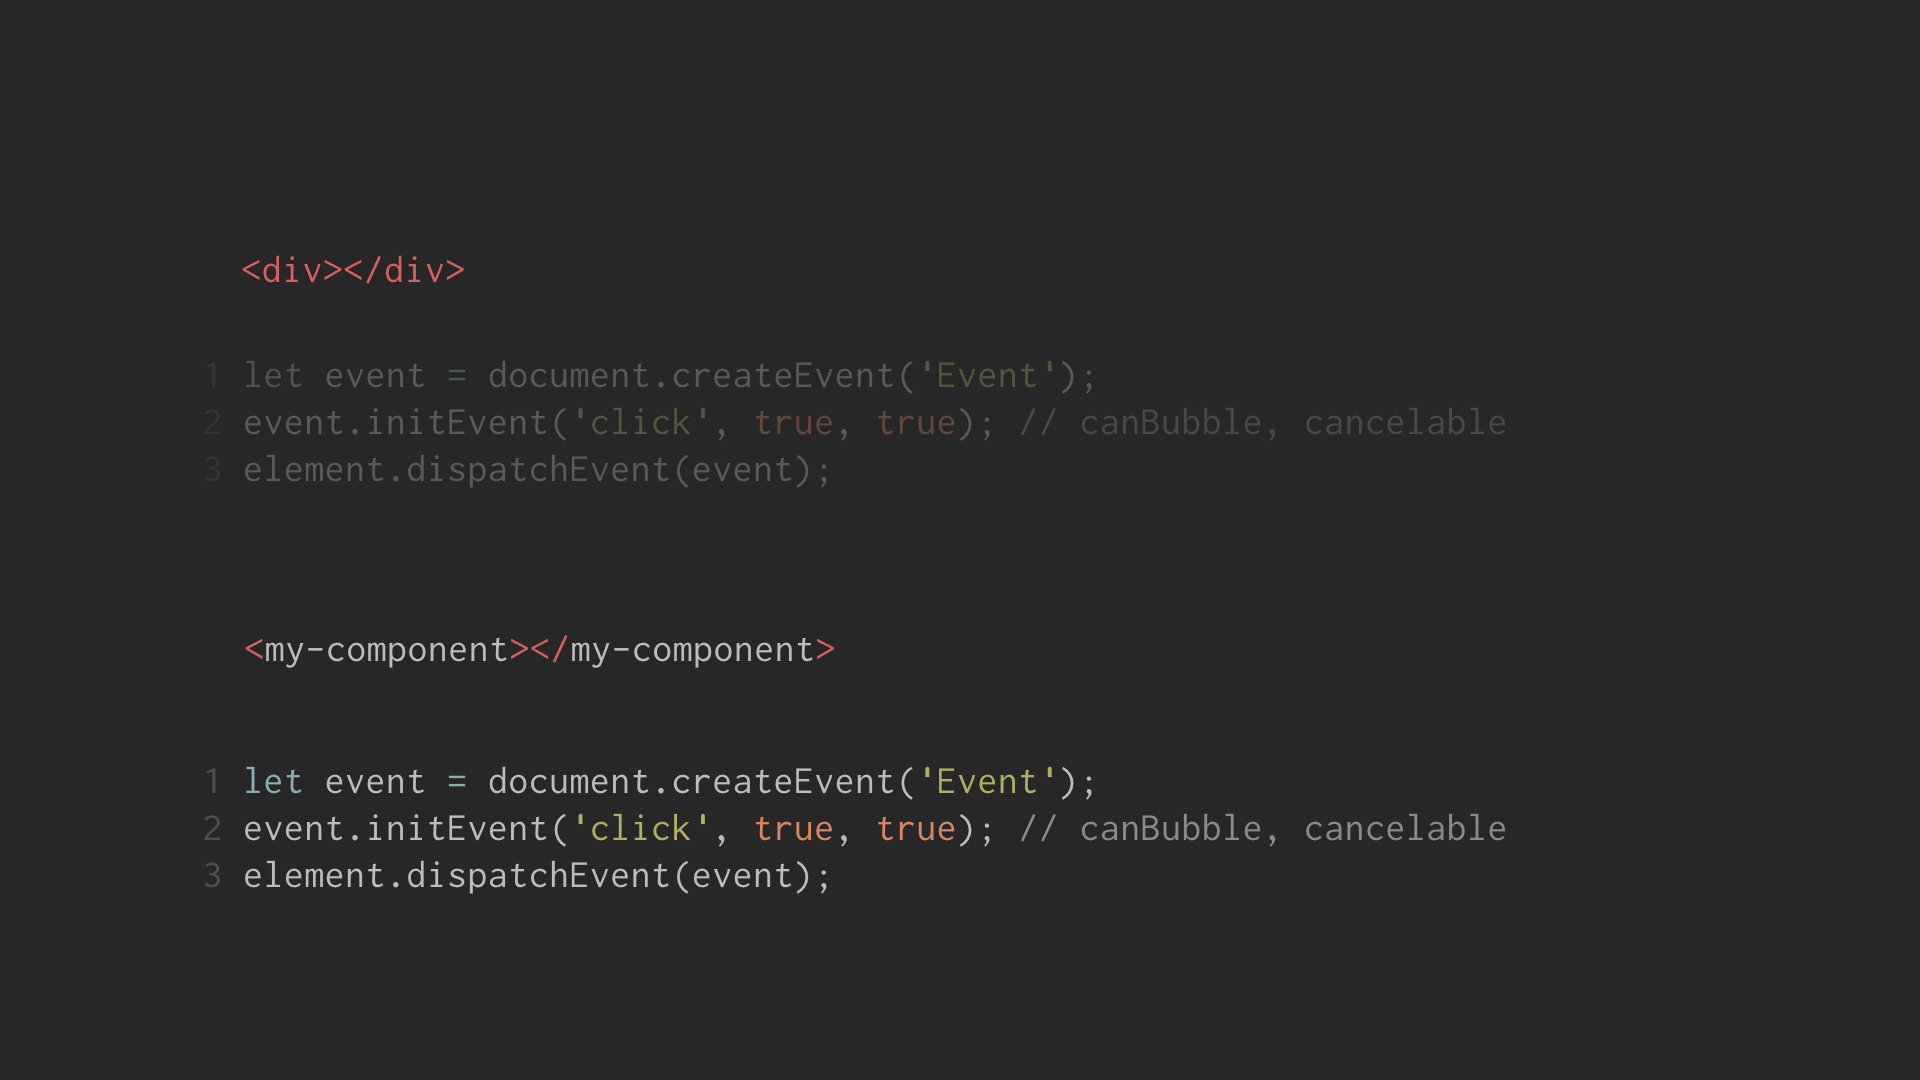Viewport: 1920px width, 1080px height.
Task: Click 'canBubble, cancelable' comment in bright block
Action: [1293, 829]
